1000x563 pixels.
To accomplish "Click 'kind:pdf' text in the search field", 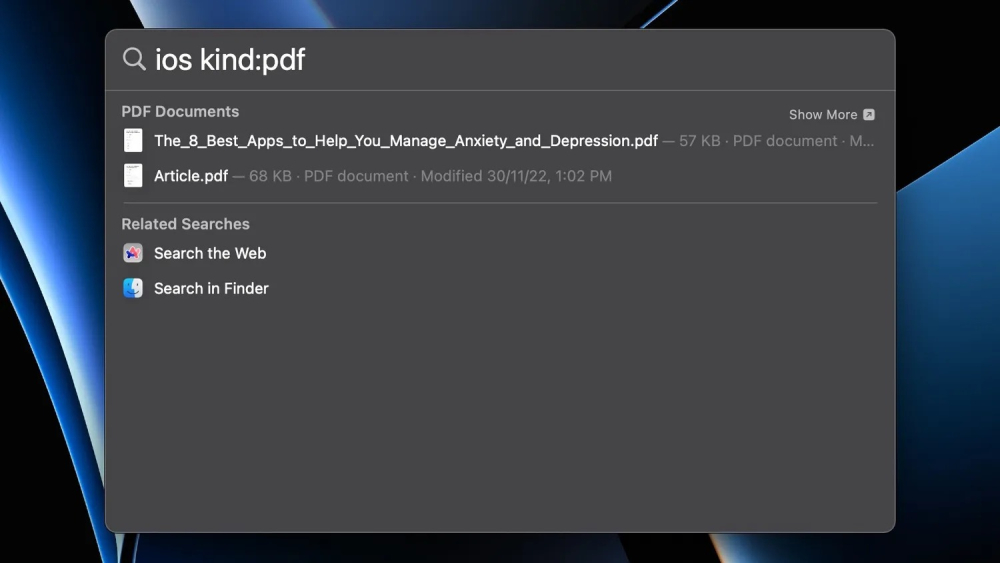I will coord(253,60).
